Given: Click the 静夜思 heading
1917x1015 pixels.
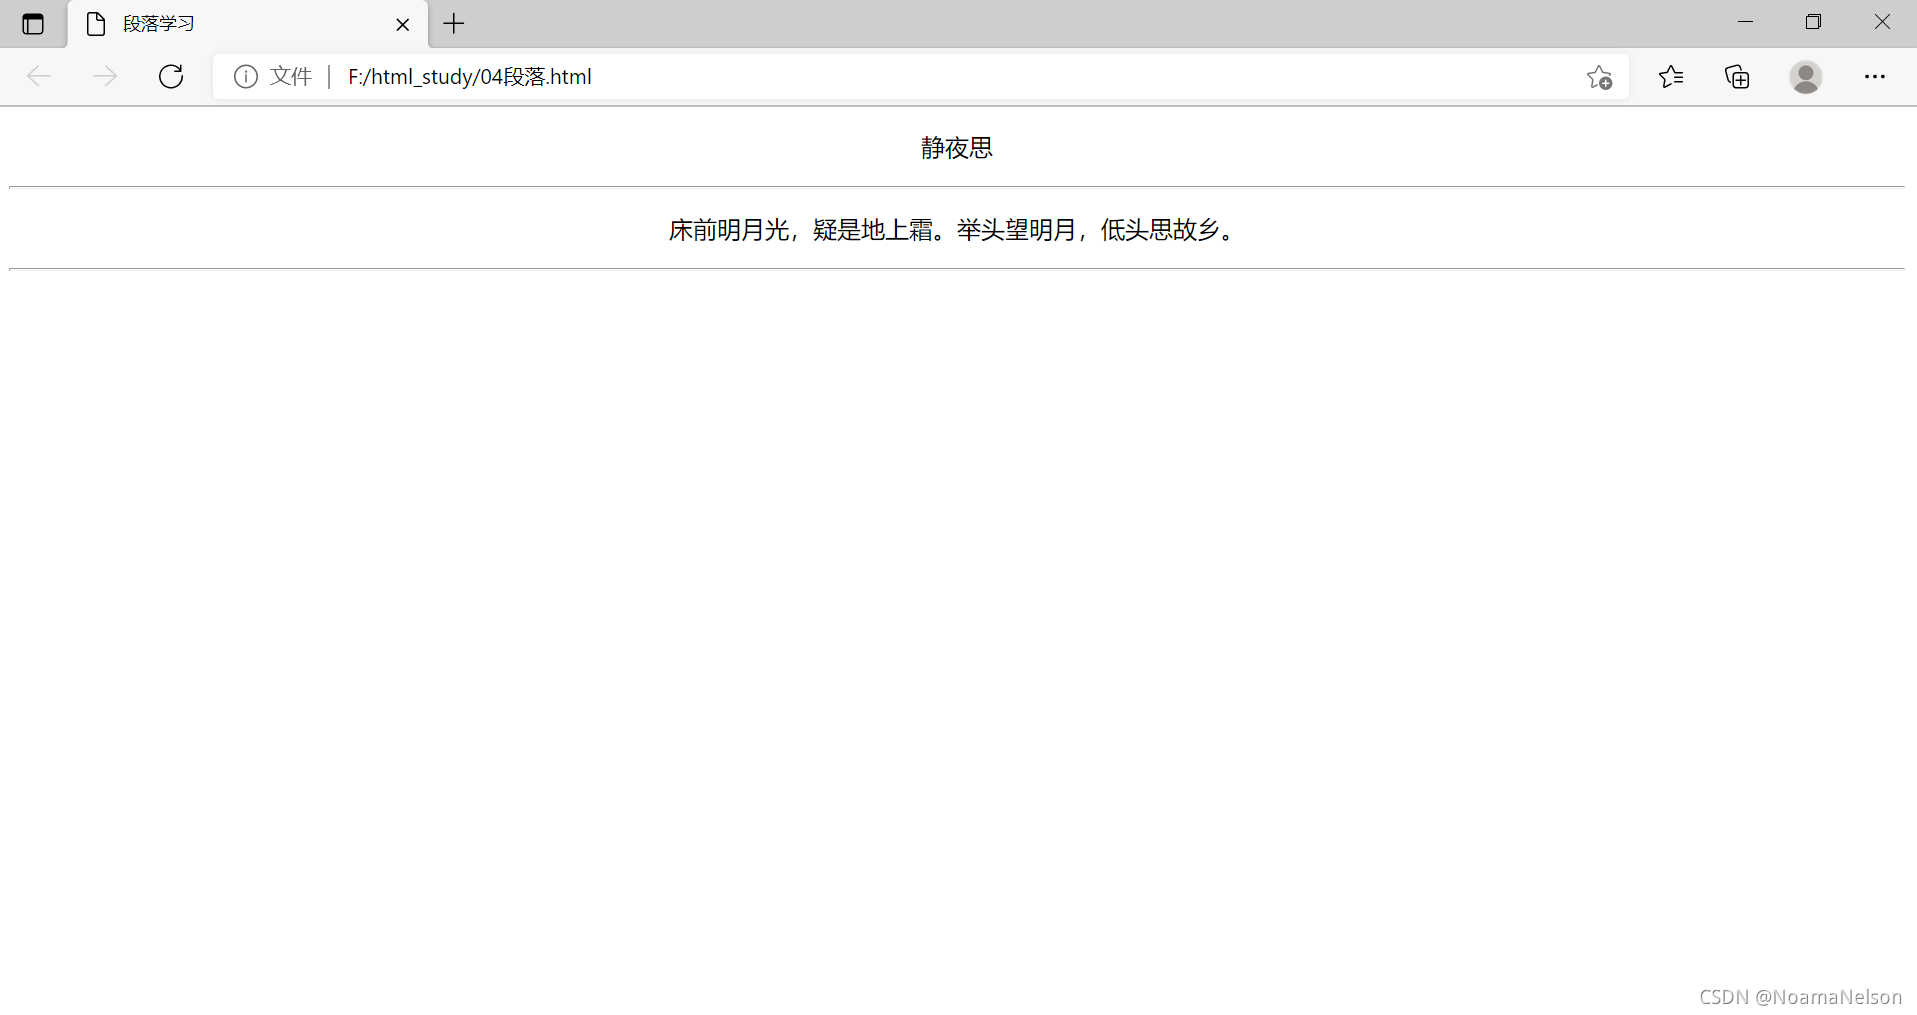Looking at the screenshot, I should click(x=955, y=148).
